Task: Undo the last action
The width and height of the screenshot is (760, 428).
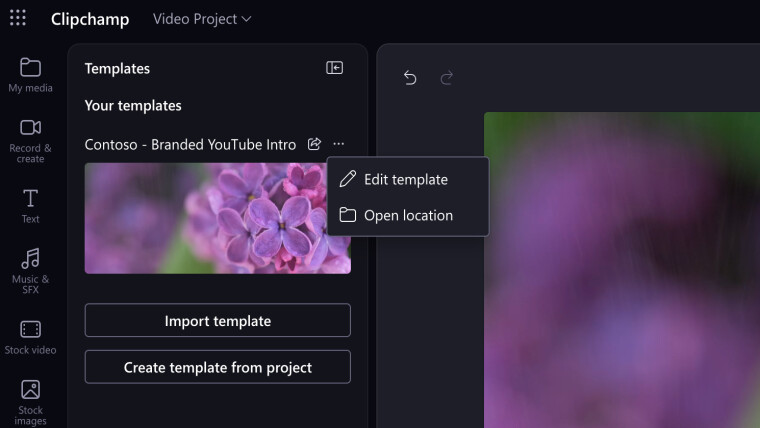Action: pyautogui.click(x=410, y=78)
